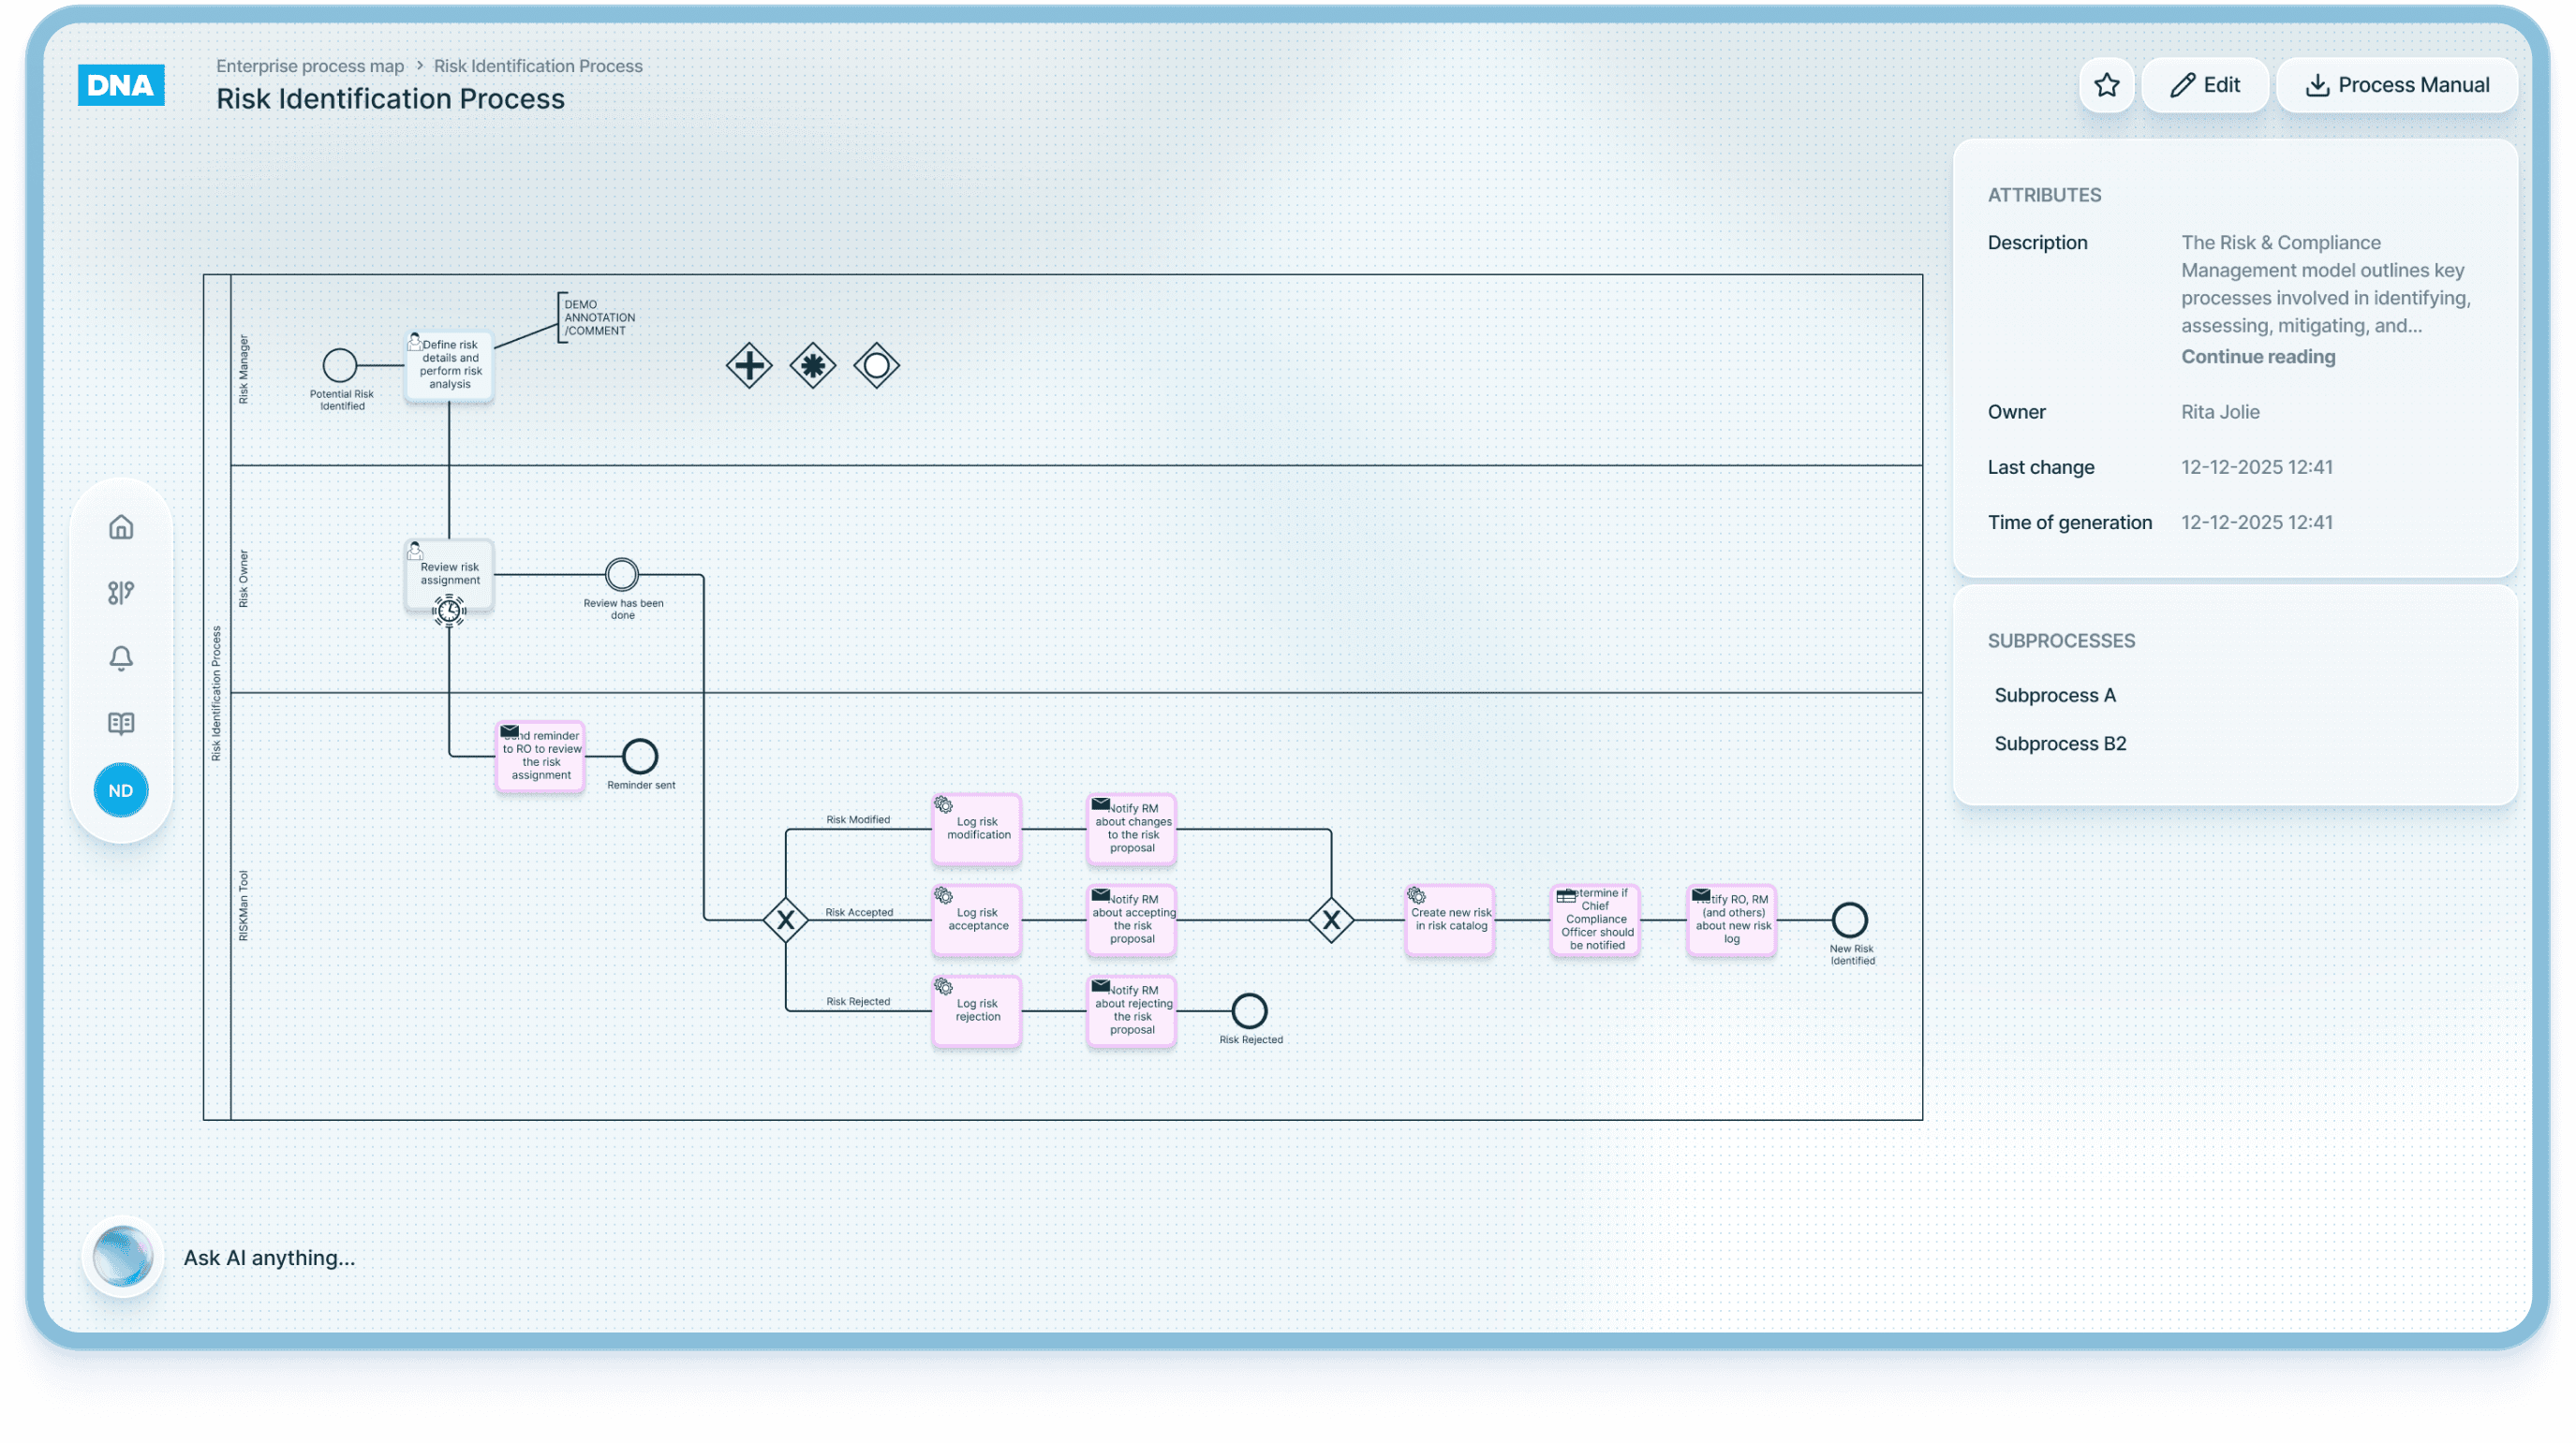2576x1443 pixels.
Task: Expand description with Continue reading
Action: (x=2258, y=357)
